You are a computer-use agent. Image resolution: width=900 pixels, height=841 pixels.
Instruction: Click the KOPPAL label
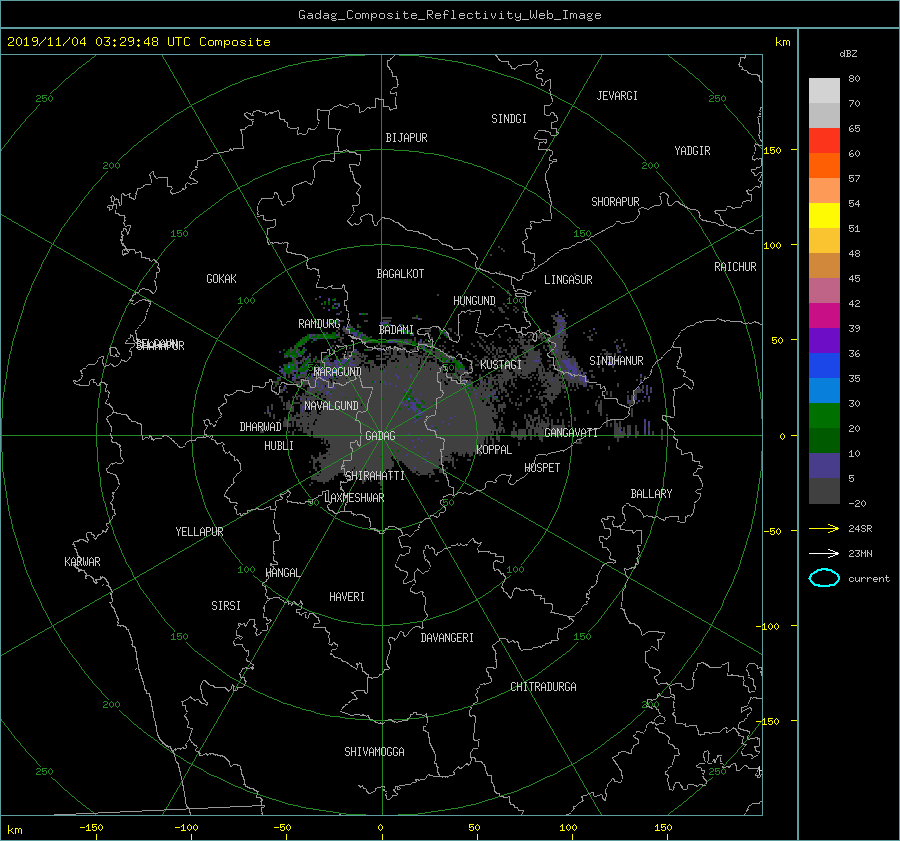point(494,450)
